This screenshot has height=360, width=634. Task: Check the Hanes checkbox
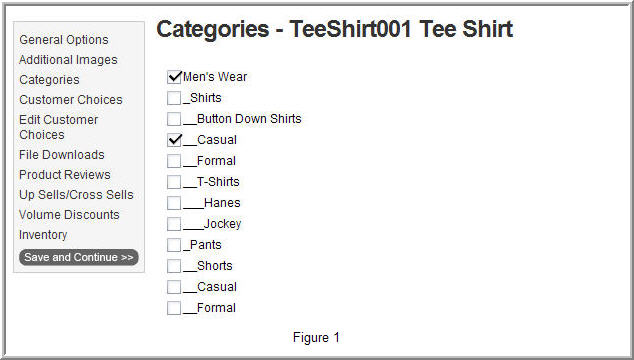(x=174, y=203)
